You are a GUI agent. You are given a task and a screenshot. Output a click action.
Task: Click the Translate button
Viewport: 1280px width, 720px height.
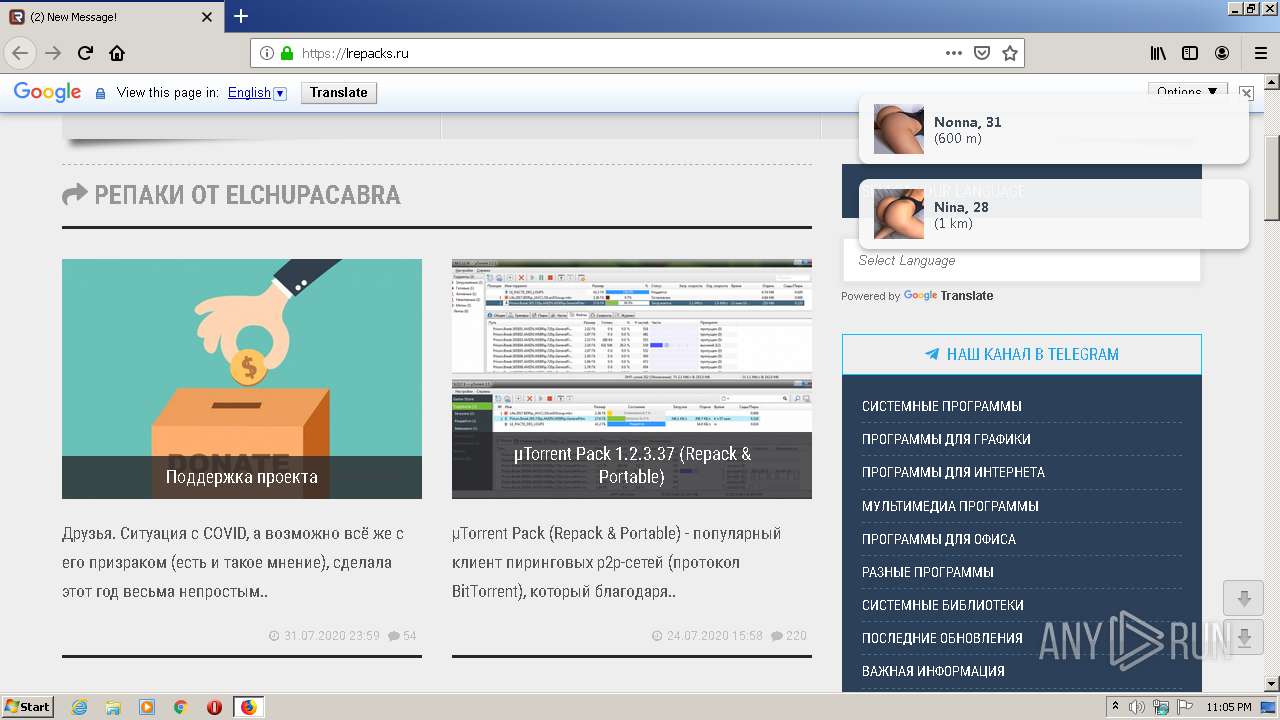pyautogui.click(x=338, y=92)
